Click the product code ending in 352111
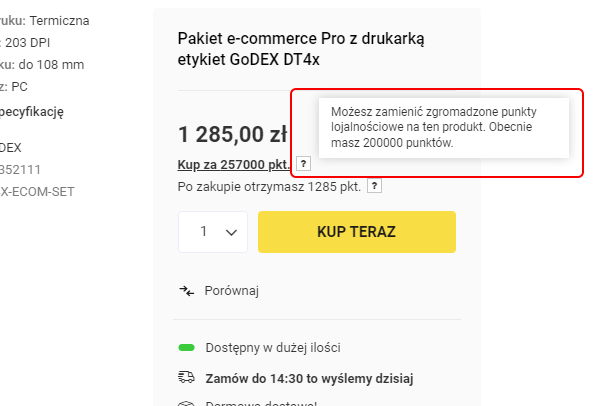This screenshot has height=406, width=600. [x=16, y=169]
